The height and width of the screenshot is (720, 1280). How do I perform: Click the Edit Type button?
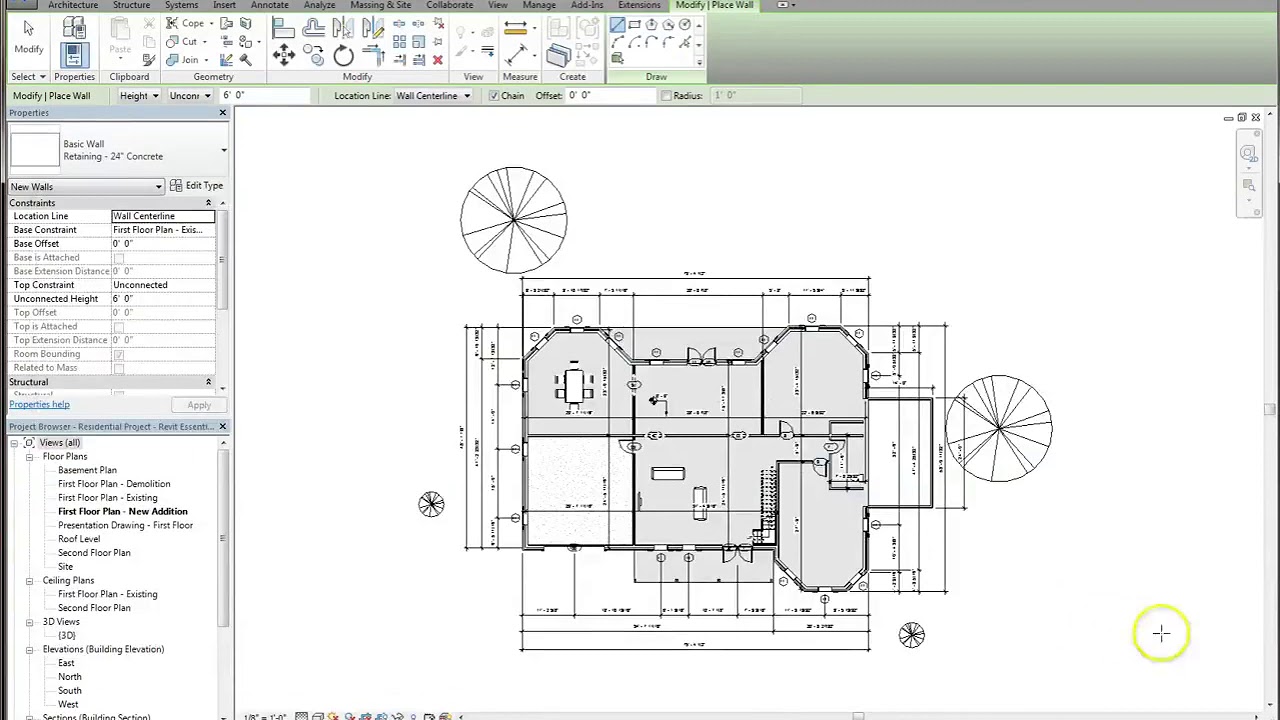click(196, 186)
